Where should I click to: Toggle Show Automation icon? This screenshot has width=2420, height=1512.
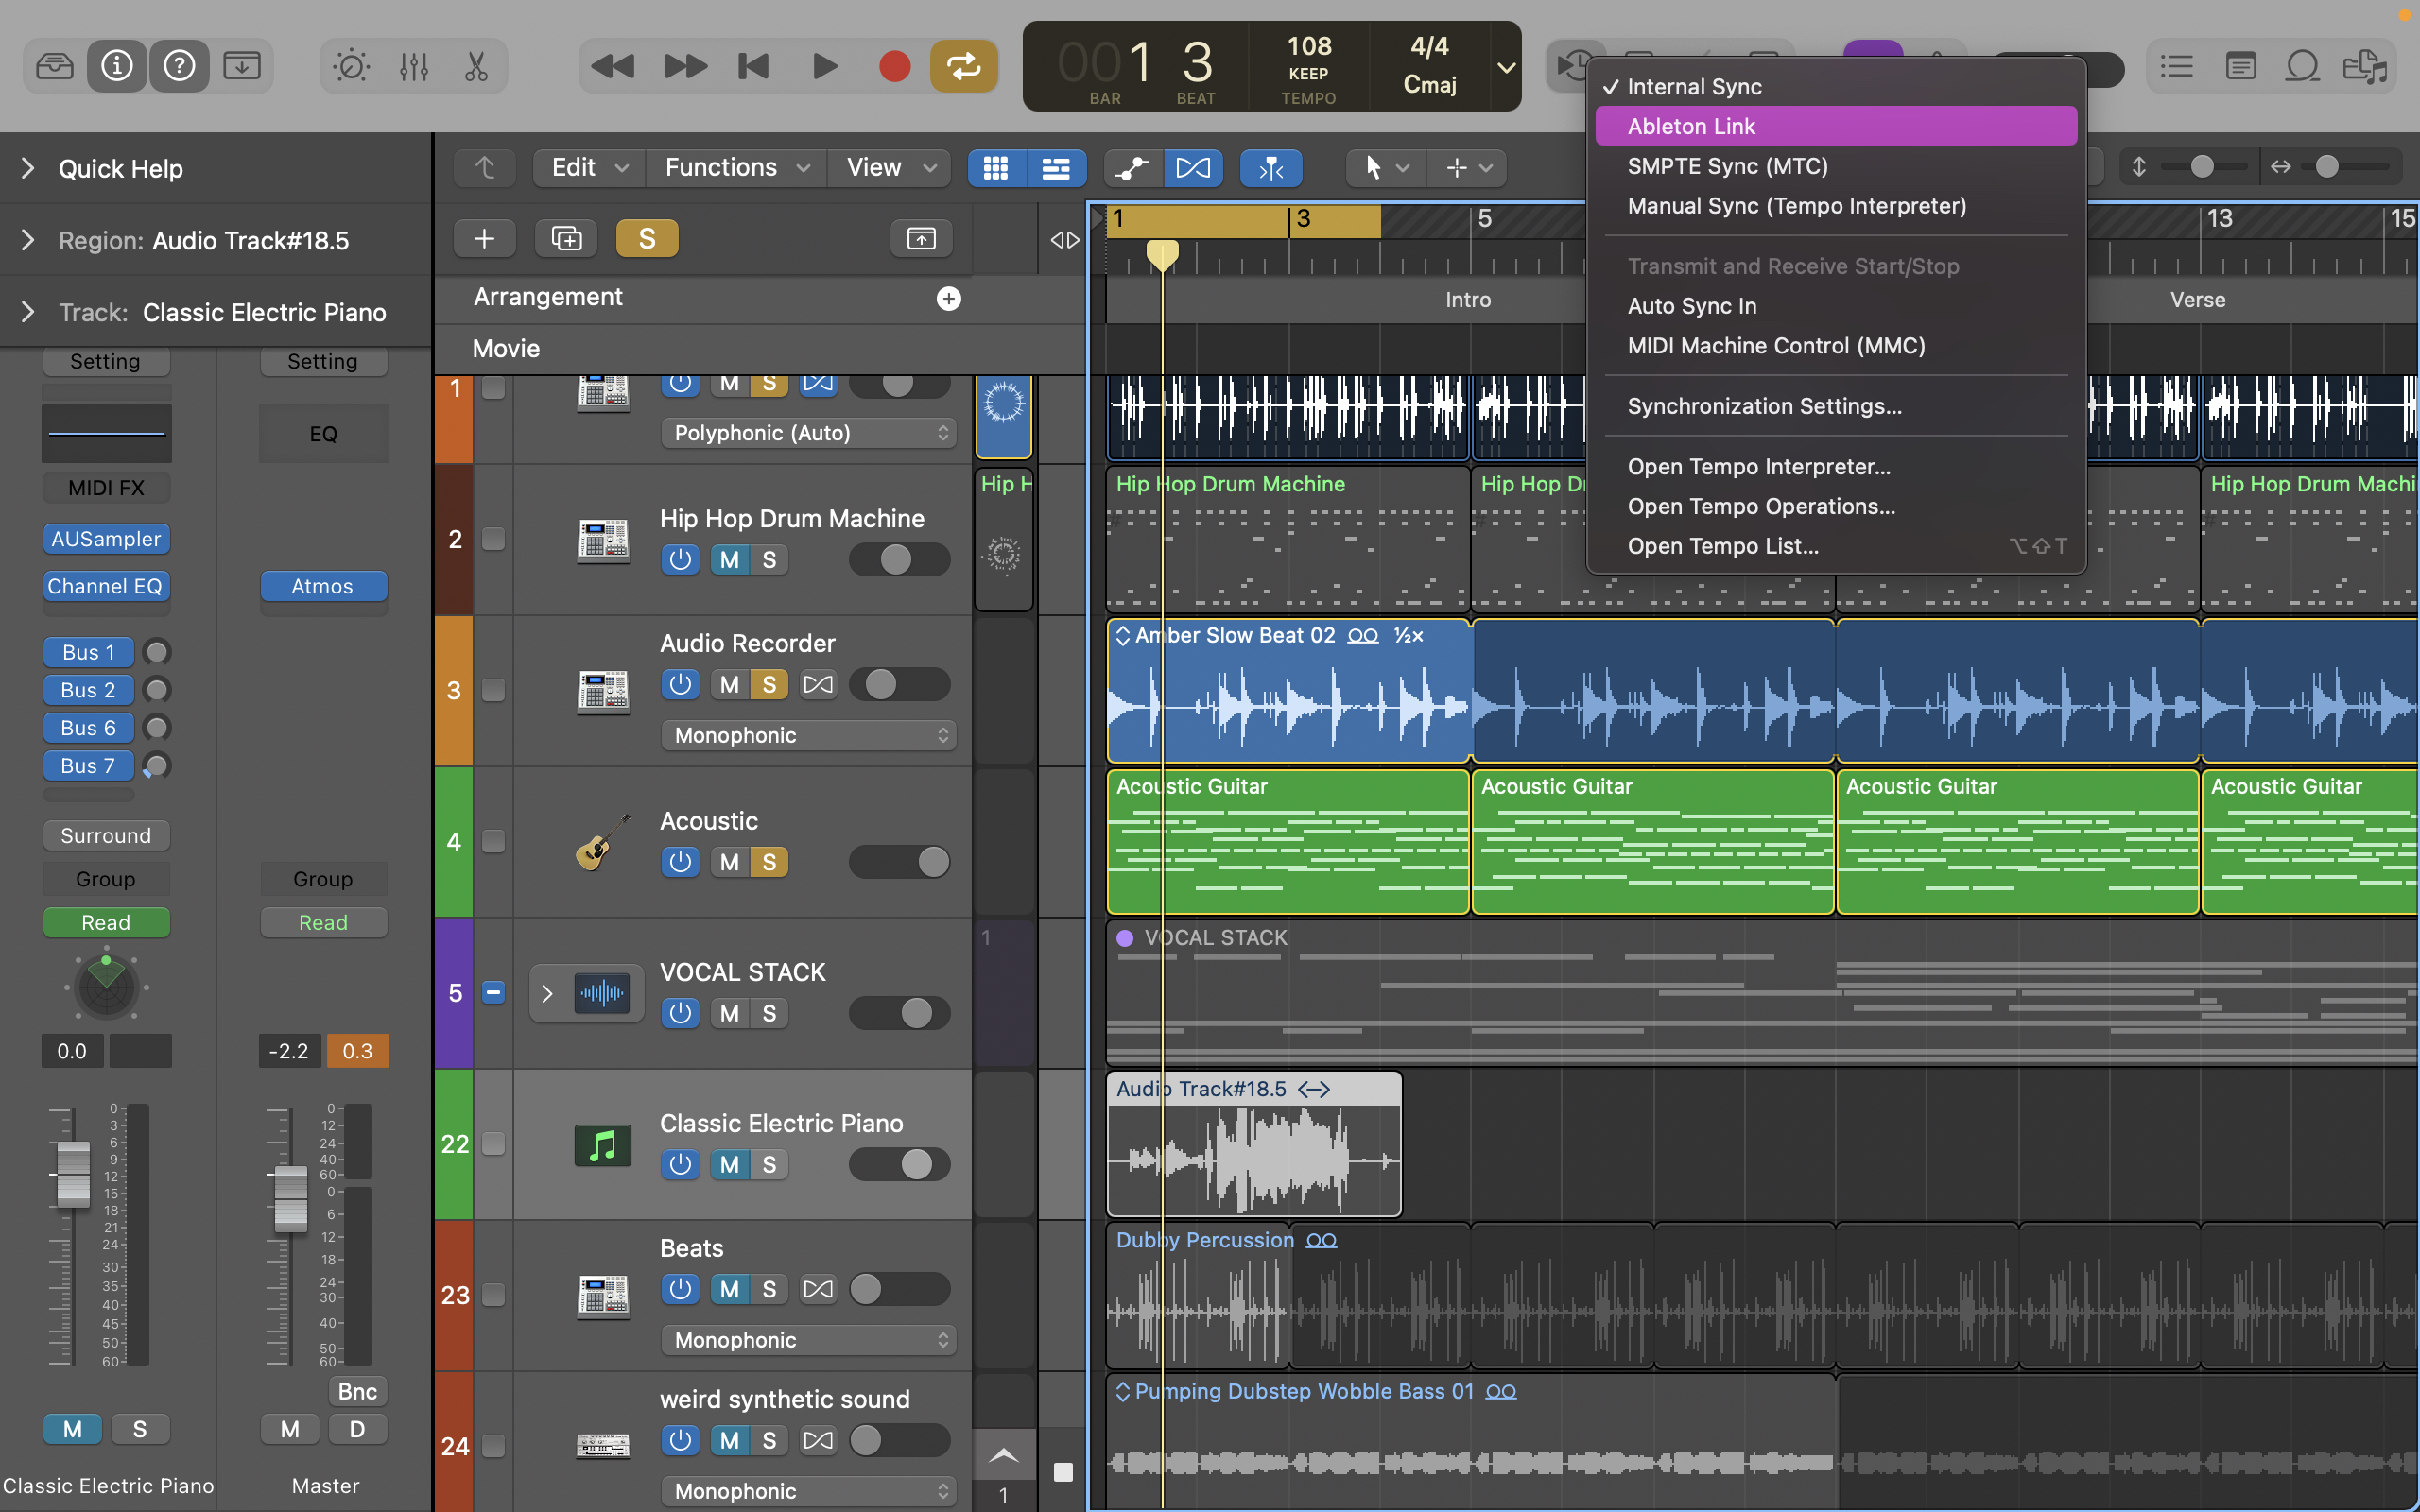click(1132, 168)
